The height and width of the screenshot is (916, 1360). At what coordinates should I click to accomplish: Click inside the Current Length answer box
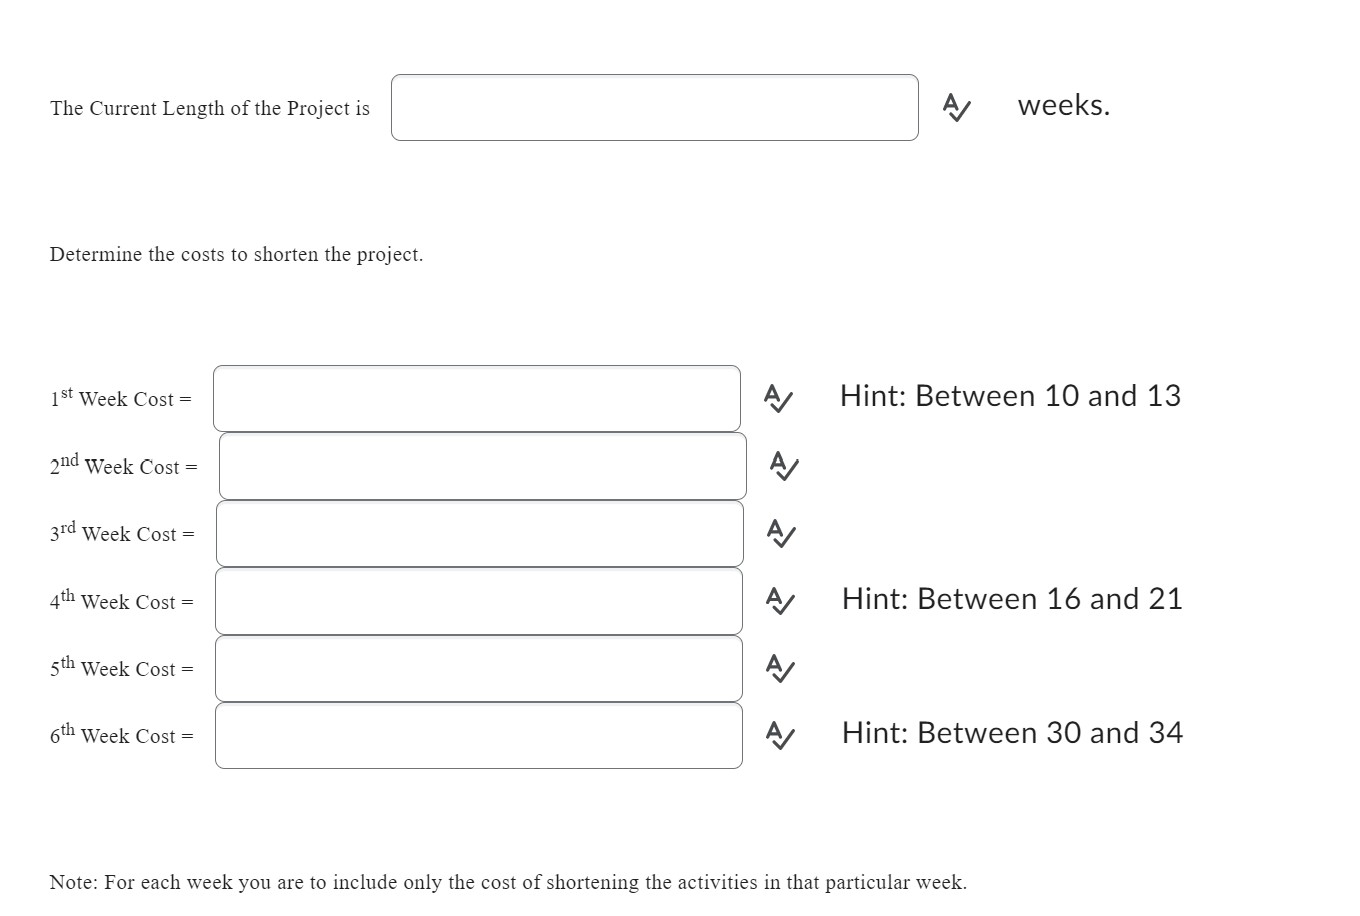pos(655,108)
